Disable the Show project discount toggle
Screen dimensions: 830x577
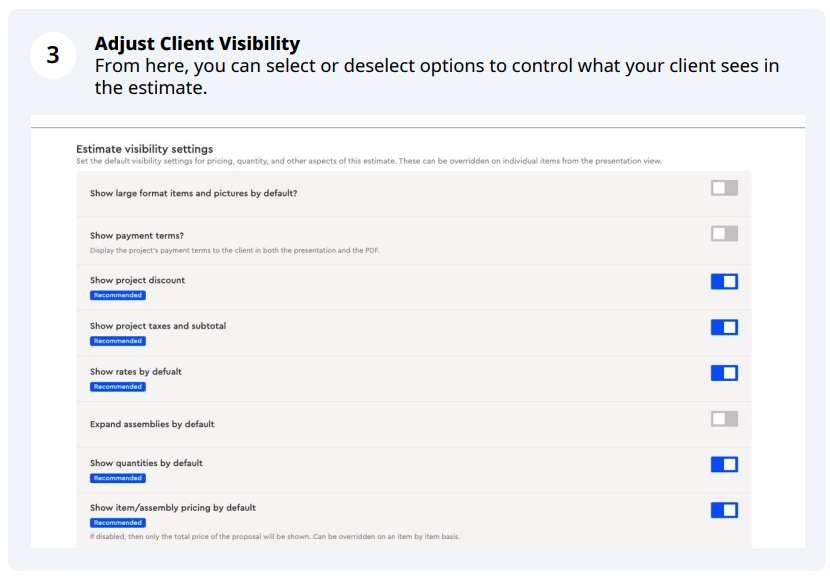[724, 282]
